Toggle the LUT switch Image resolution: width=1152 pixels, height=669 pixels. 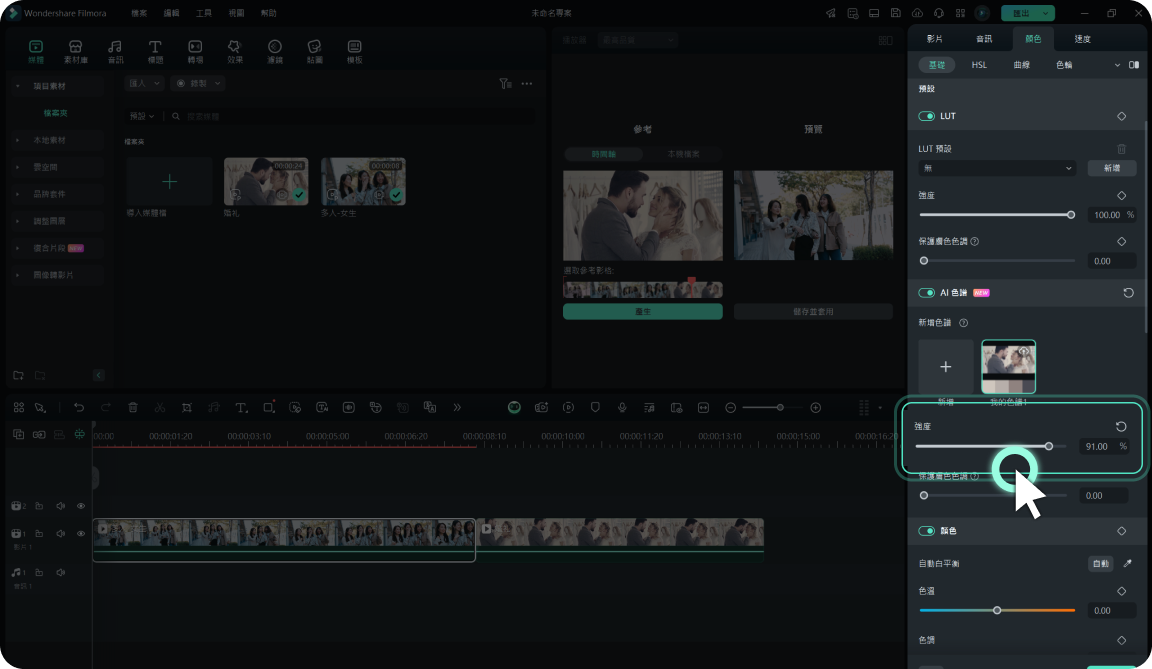[926, 116]
